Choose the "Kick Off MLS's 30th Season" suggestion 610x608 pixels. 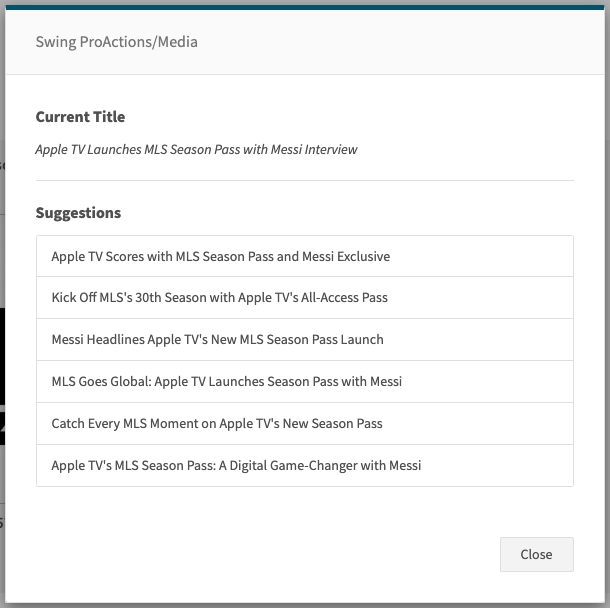tap(220, 297)
